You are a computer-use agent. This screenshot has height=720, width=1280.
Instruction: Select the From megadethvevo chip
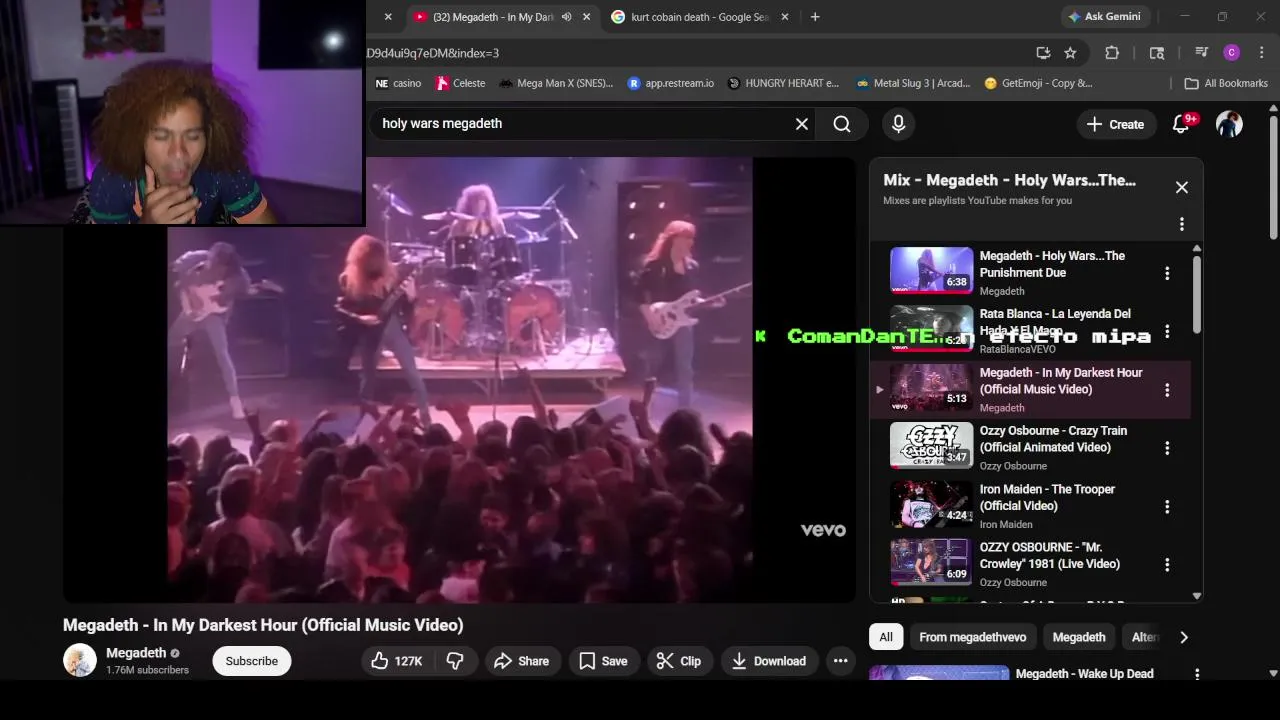pyautogui.click(x=972, y=637)
